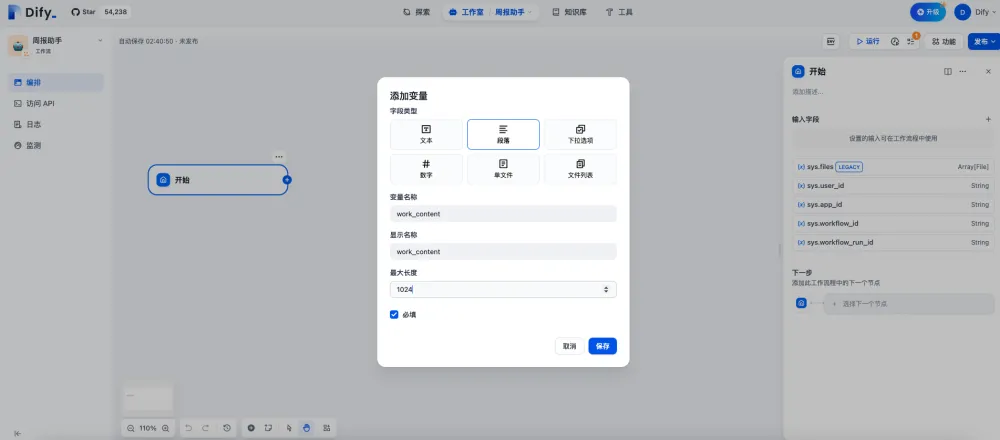Click the 开始 panel's blue node icon

pyautogui.click(x=798, y=71)
